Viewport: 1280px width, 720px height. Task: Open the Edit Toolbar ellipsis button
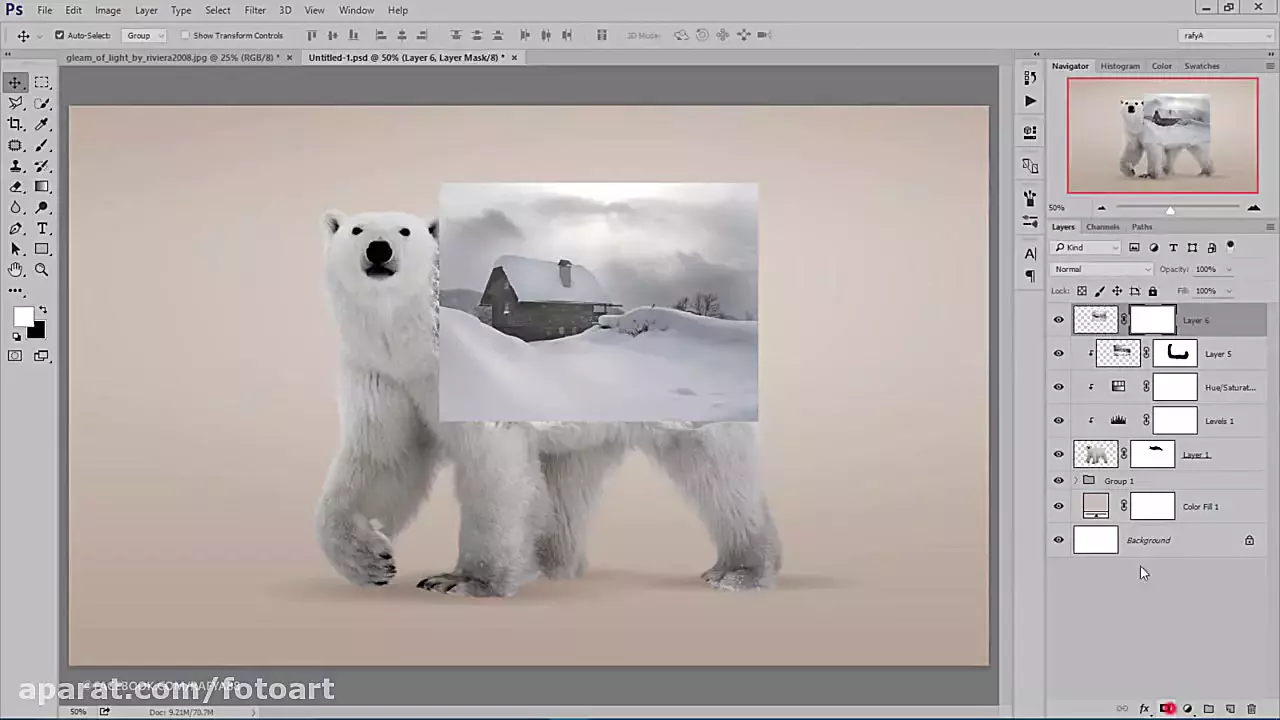(x=16, y=291)
